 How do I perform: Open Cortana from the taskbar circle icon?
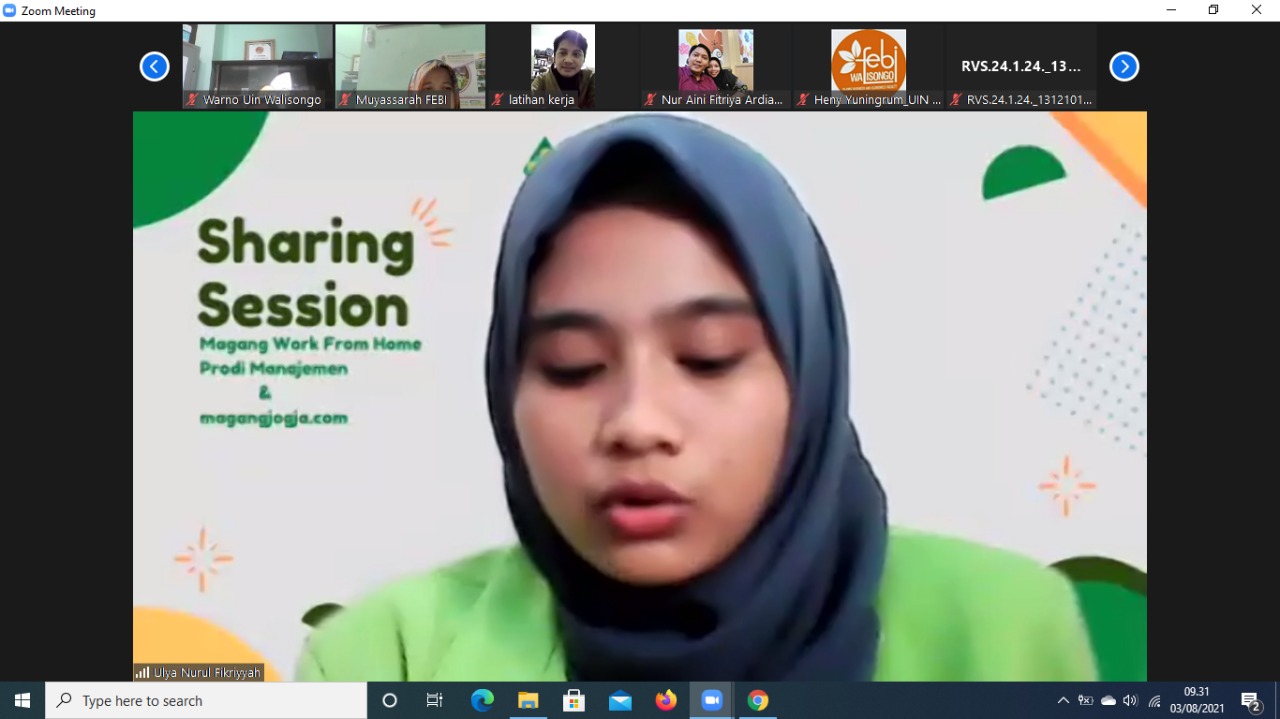point(390,700)
